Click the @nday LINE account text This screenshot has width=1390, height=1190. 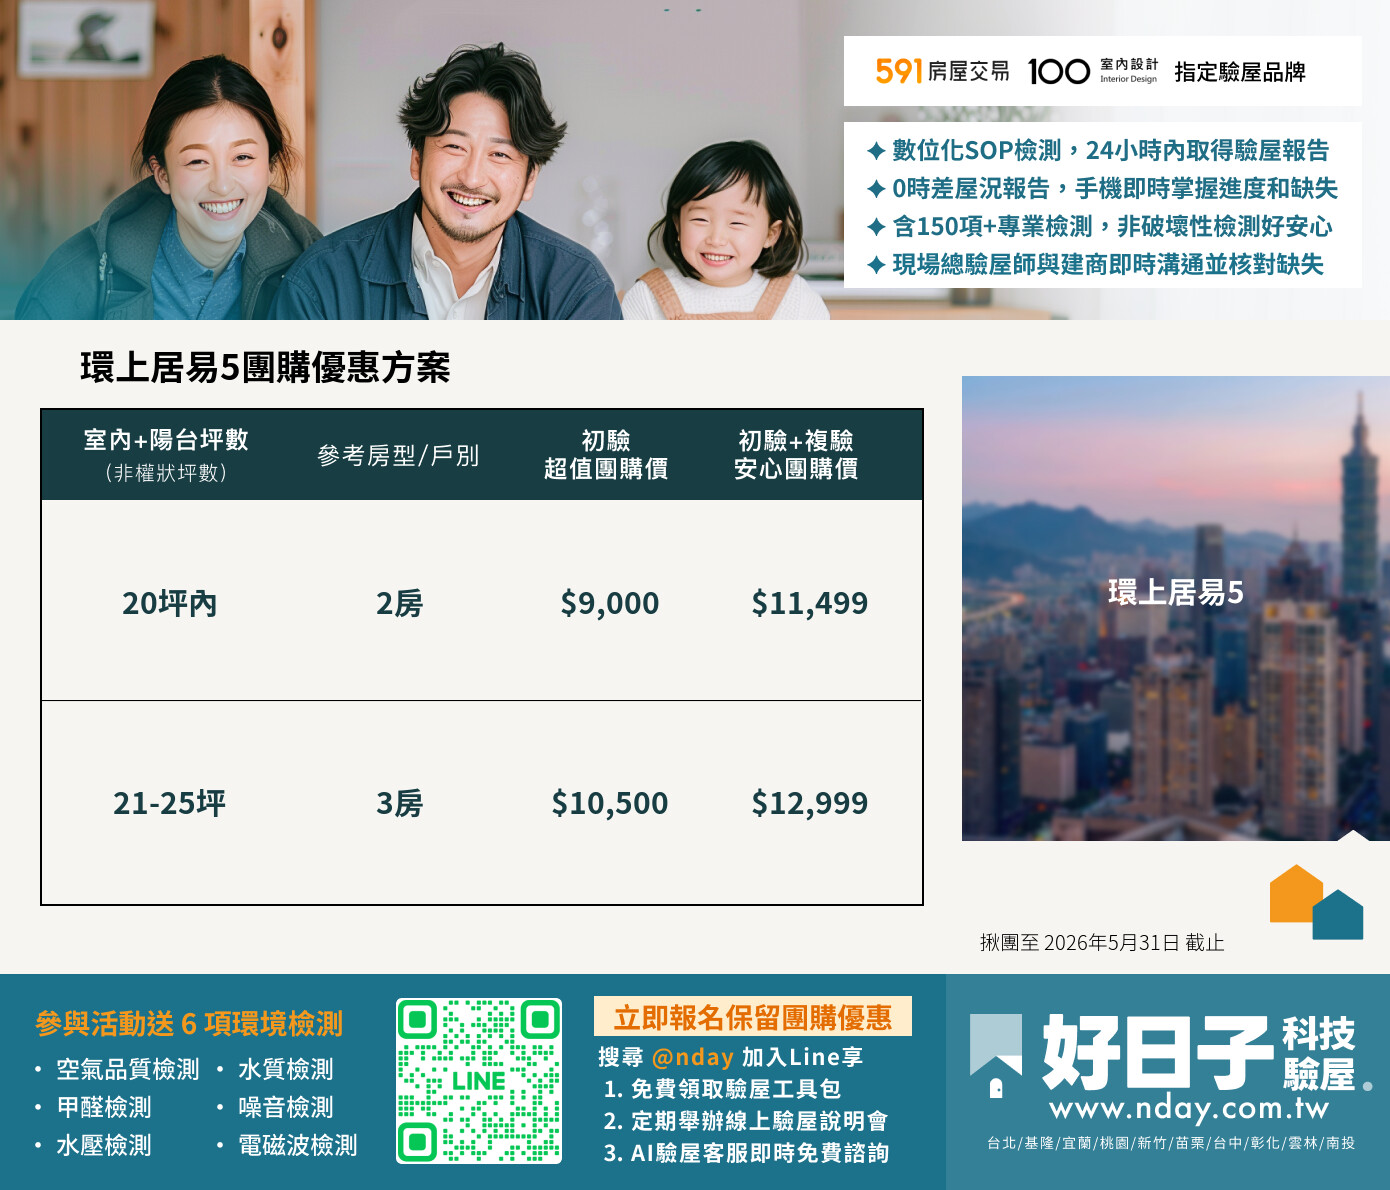(x=693, y=1057)
